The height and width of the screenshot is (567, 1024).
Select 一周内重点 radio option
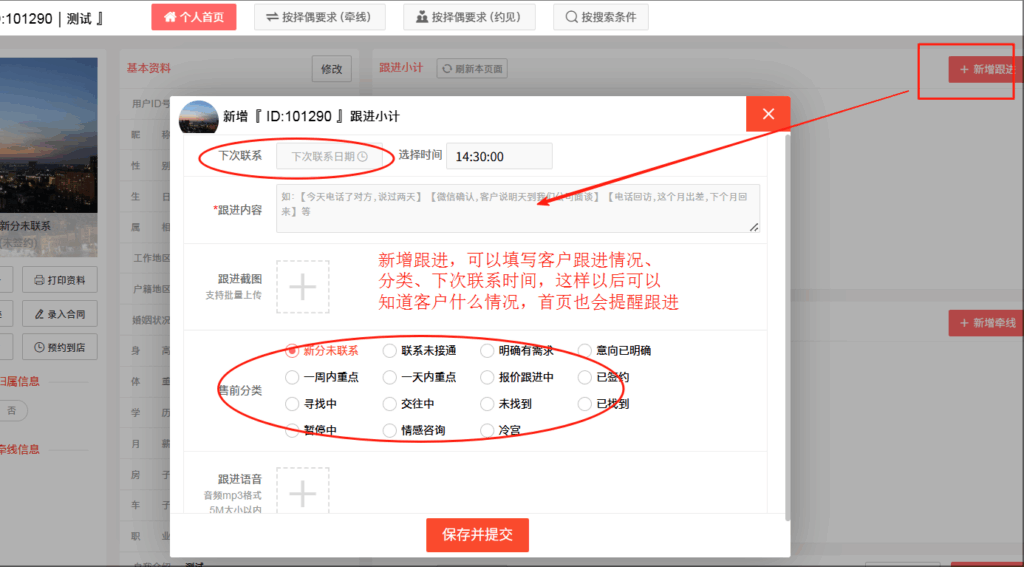tap(292, 378)
